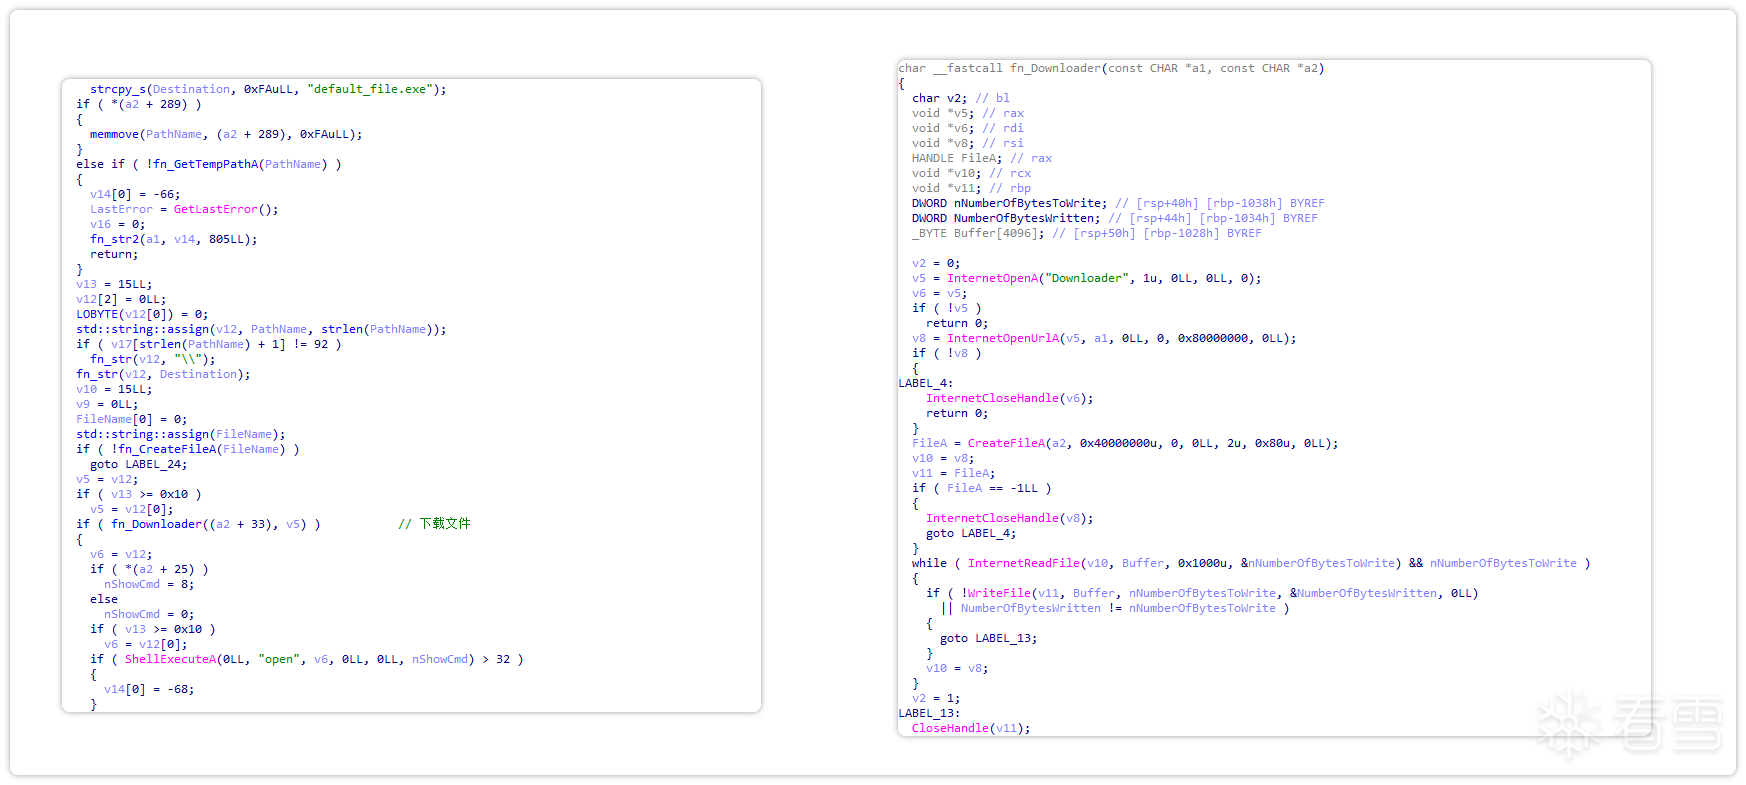Click the LABEL_4: label
1746x785 pixels.
926,383
